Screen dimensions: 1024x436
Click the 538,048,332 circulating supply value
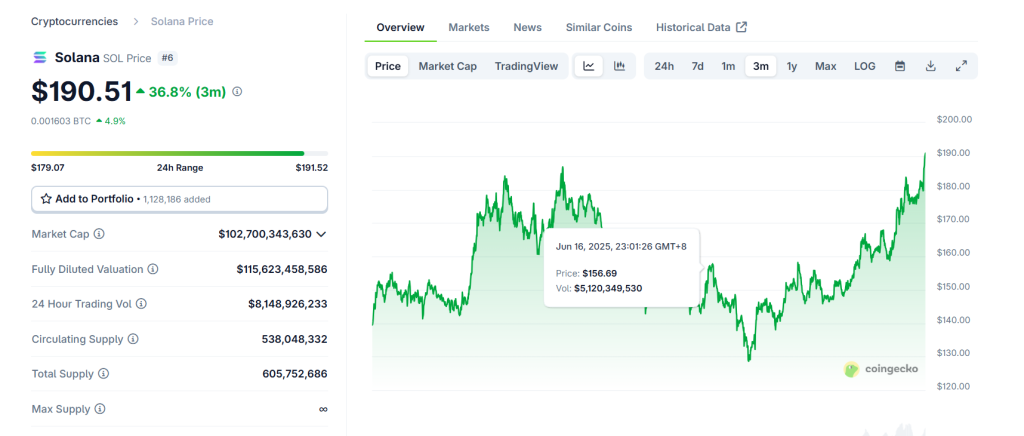click(295, 339)
